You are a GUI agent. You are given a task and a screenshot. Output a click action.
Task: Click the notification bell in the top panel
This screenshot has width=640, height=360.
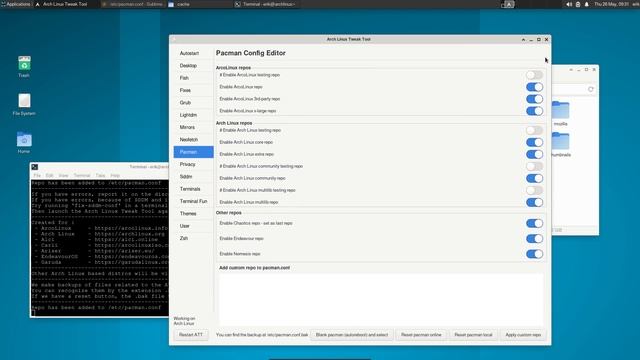point(587,4)
